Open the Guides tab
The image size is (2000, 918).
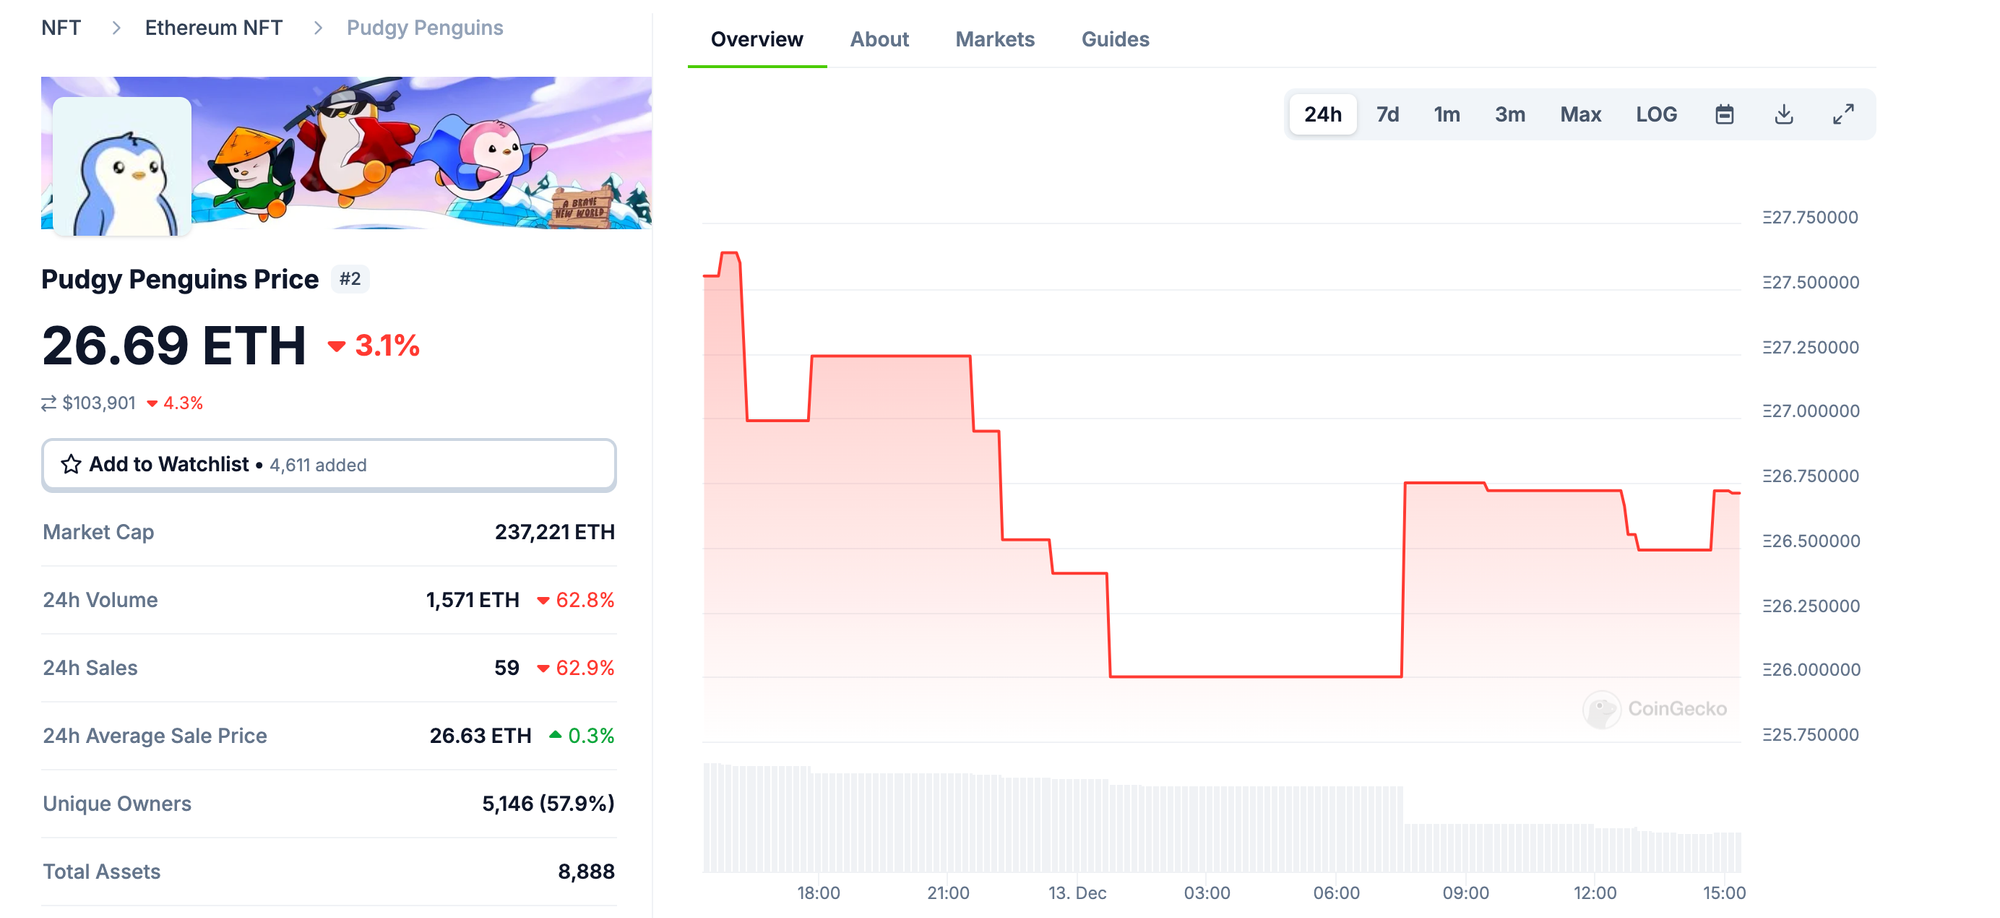coord(1115,39)
